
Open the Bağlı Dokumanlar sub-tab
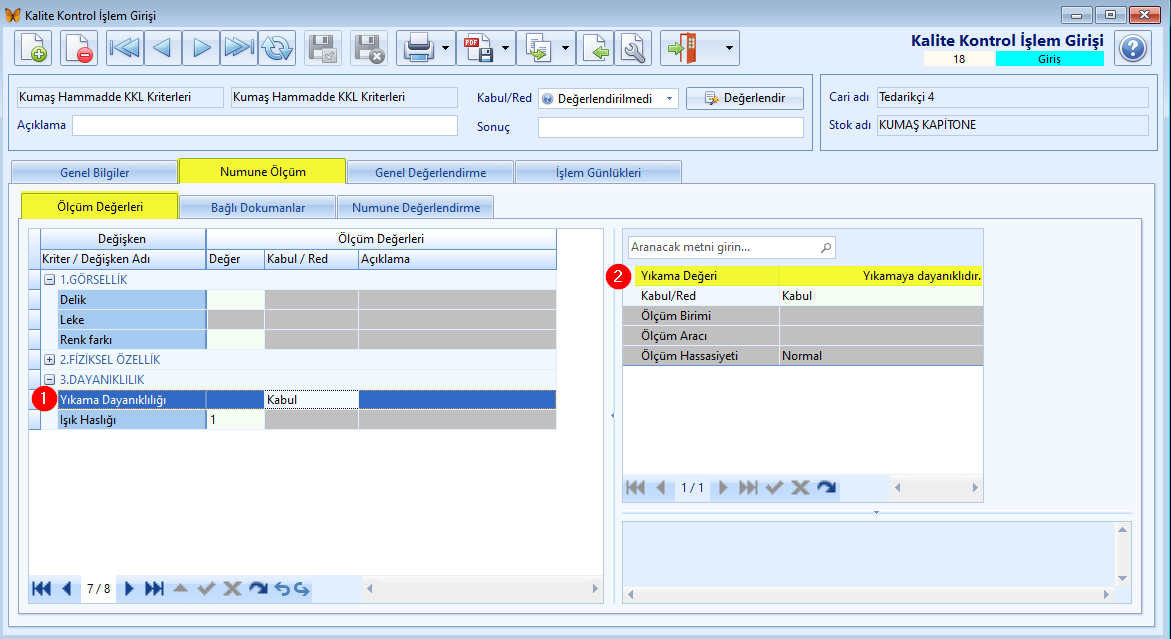[x=258, y=208]
